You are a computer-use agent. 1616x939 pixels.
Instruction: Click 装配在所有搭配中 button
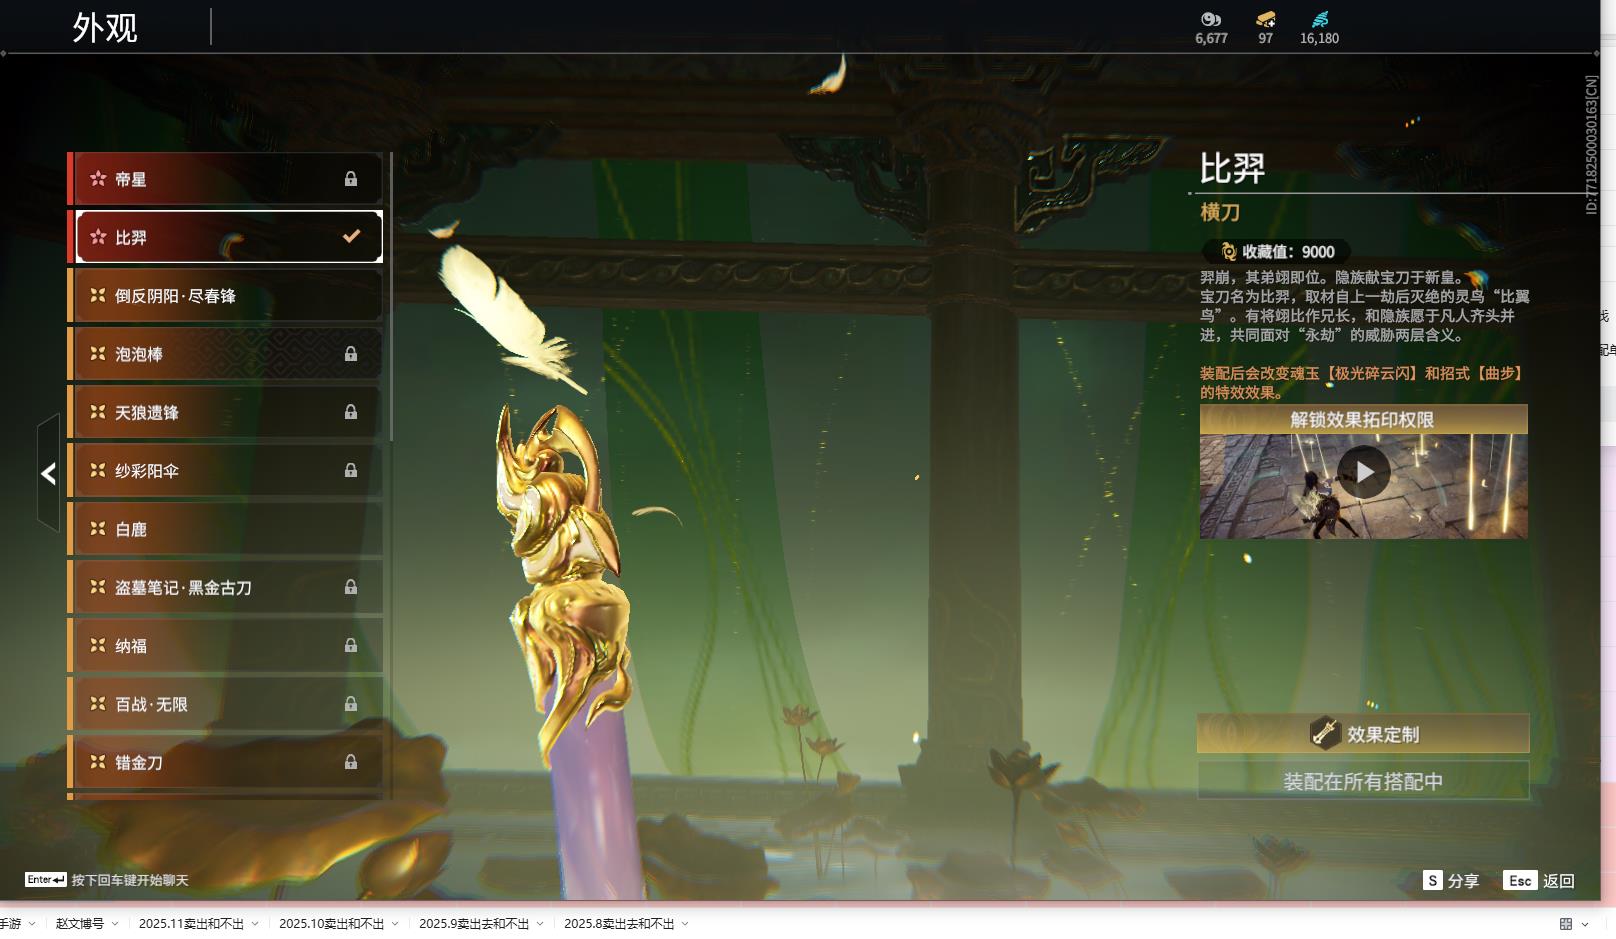tap(1363, 781)
